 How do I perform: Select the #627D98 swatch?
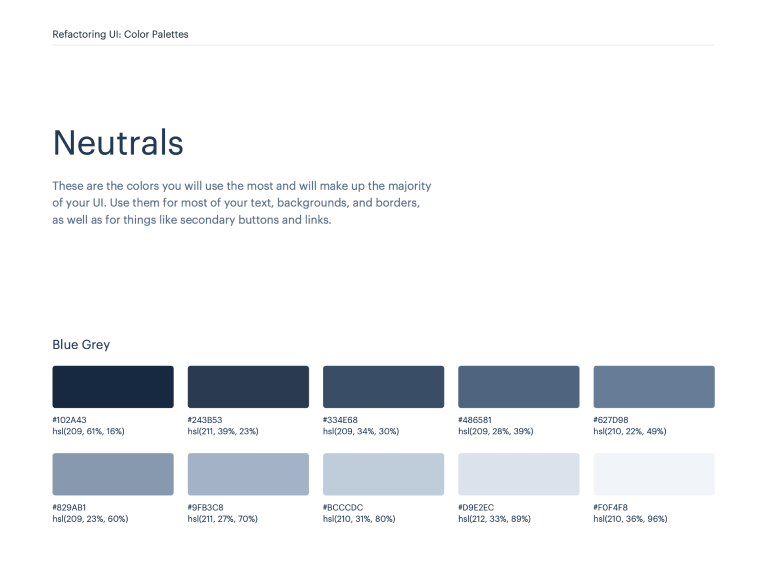pos(654,387)
